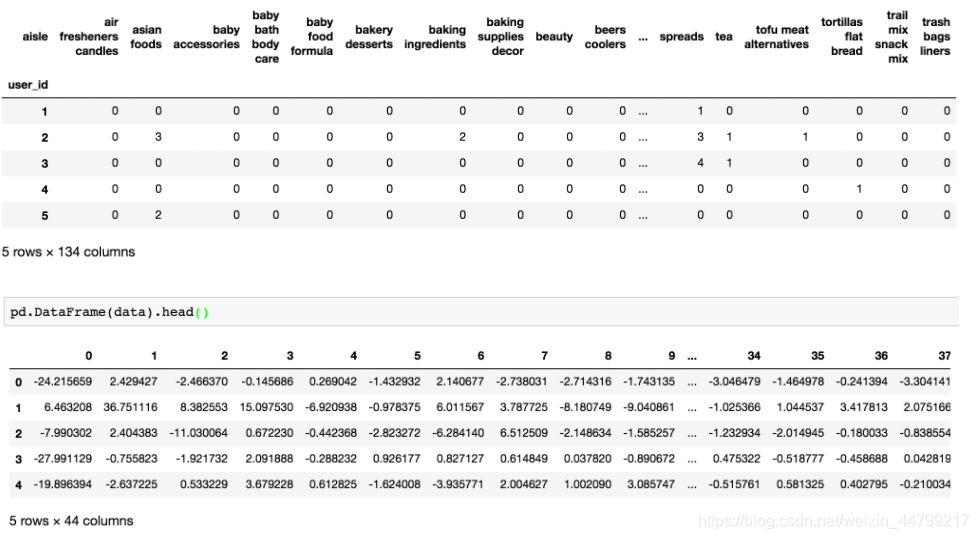Click the pd.DataFrame(data).head() code cell
979x539 pixels.
point(481,312)
